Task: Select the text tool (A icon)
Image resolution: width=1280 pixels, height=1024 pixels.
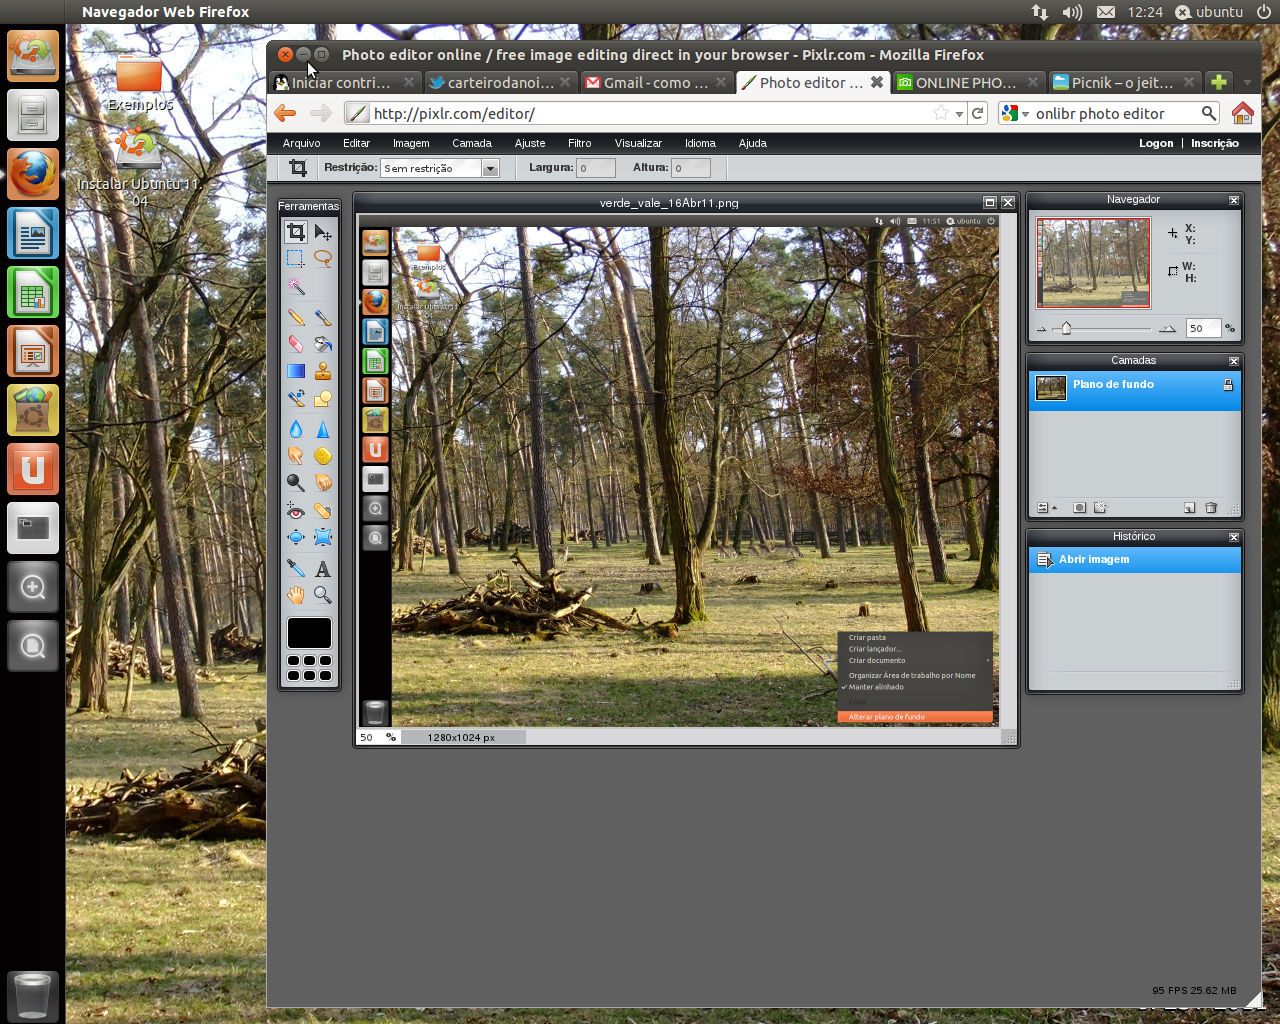Action: point(322,569)
